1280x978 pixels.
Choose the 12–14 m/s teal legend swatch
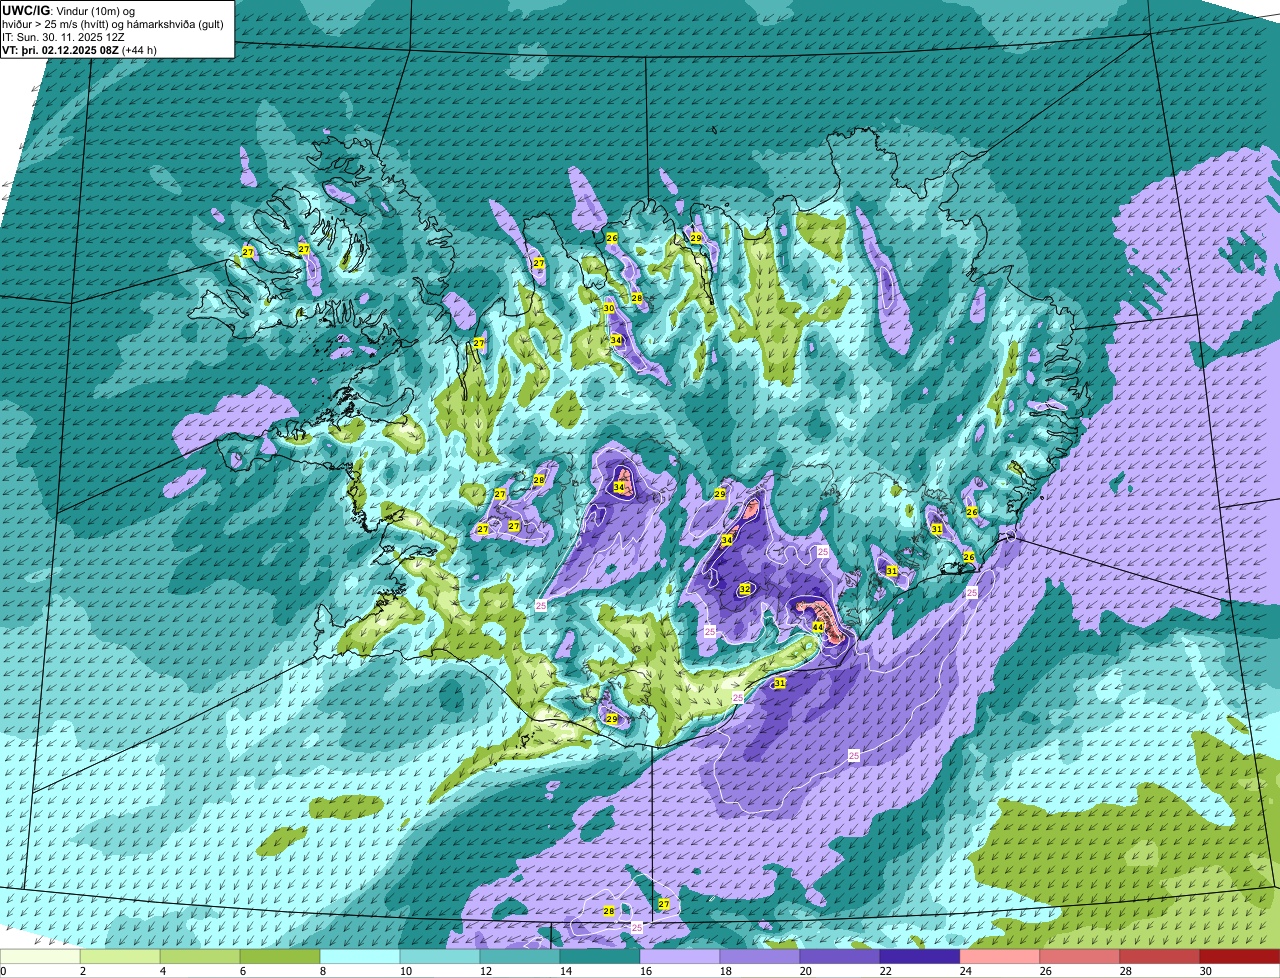520,957
